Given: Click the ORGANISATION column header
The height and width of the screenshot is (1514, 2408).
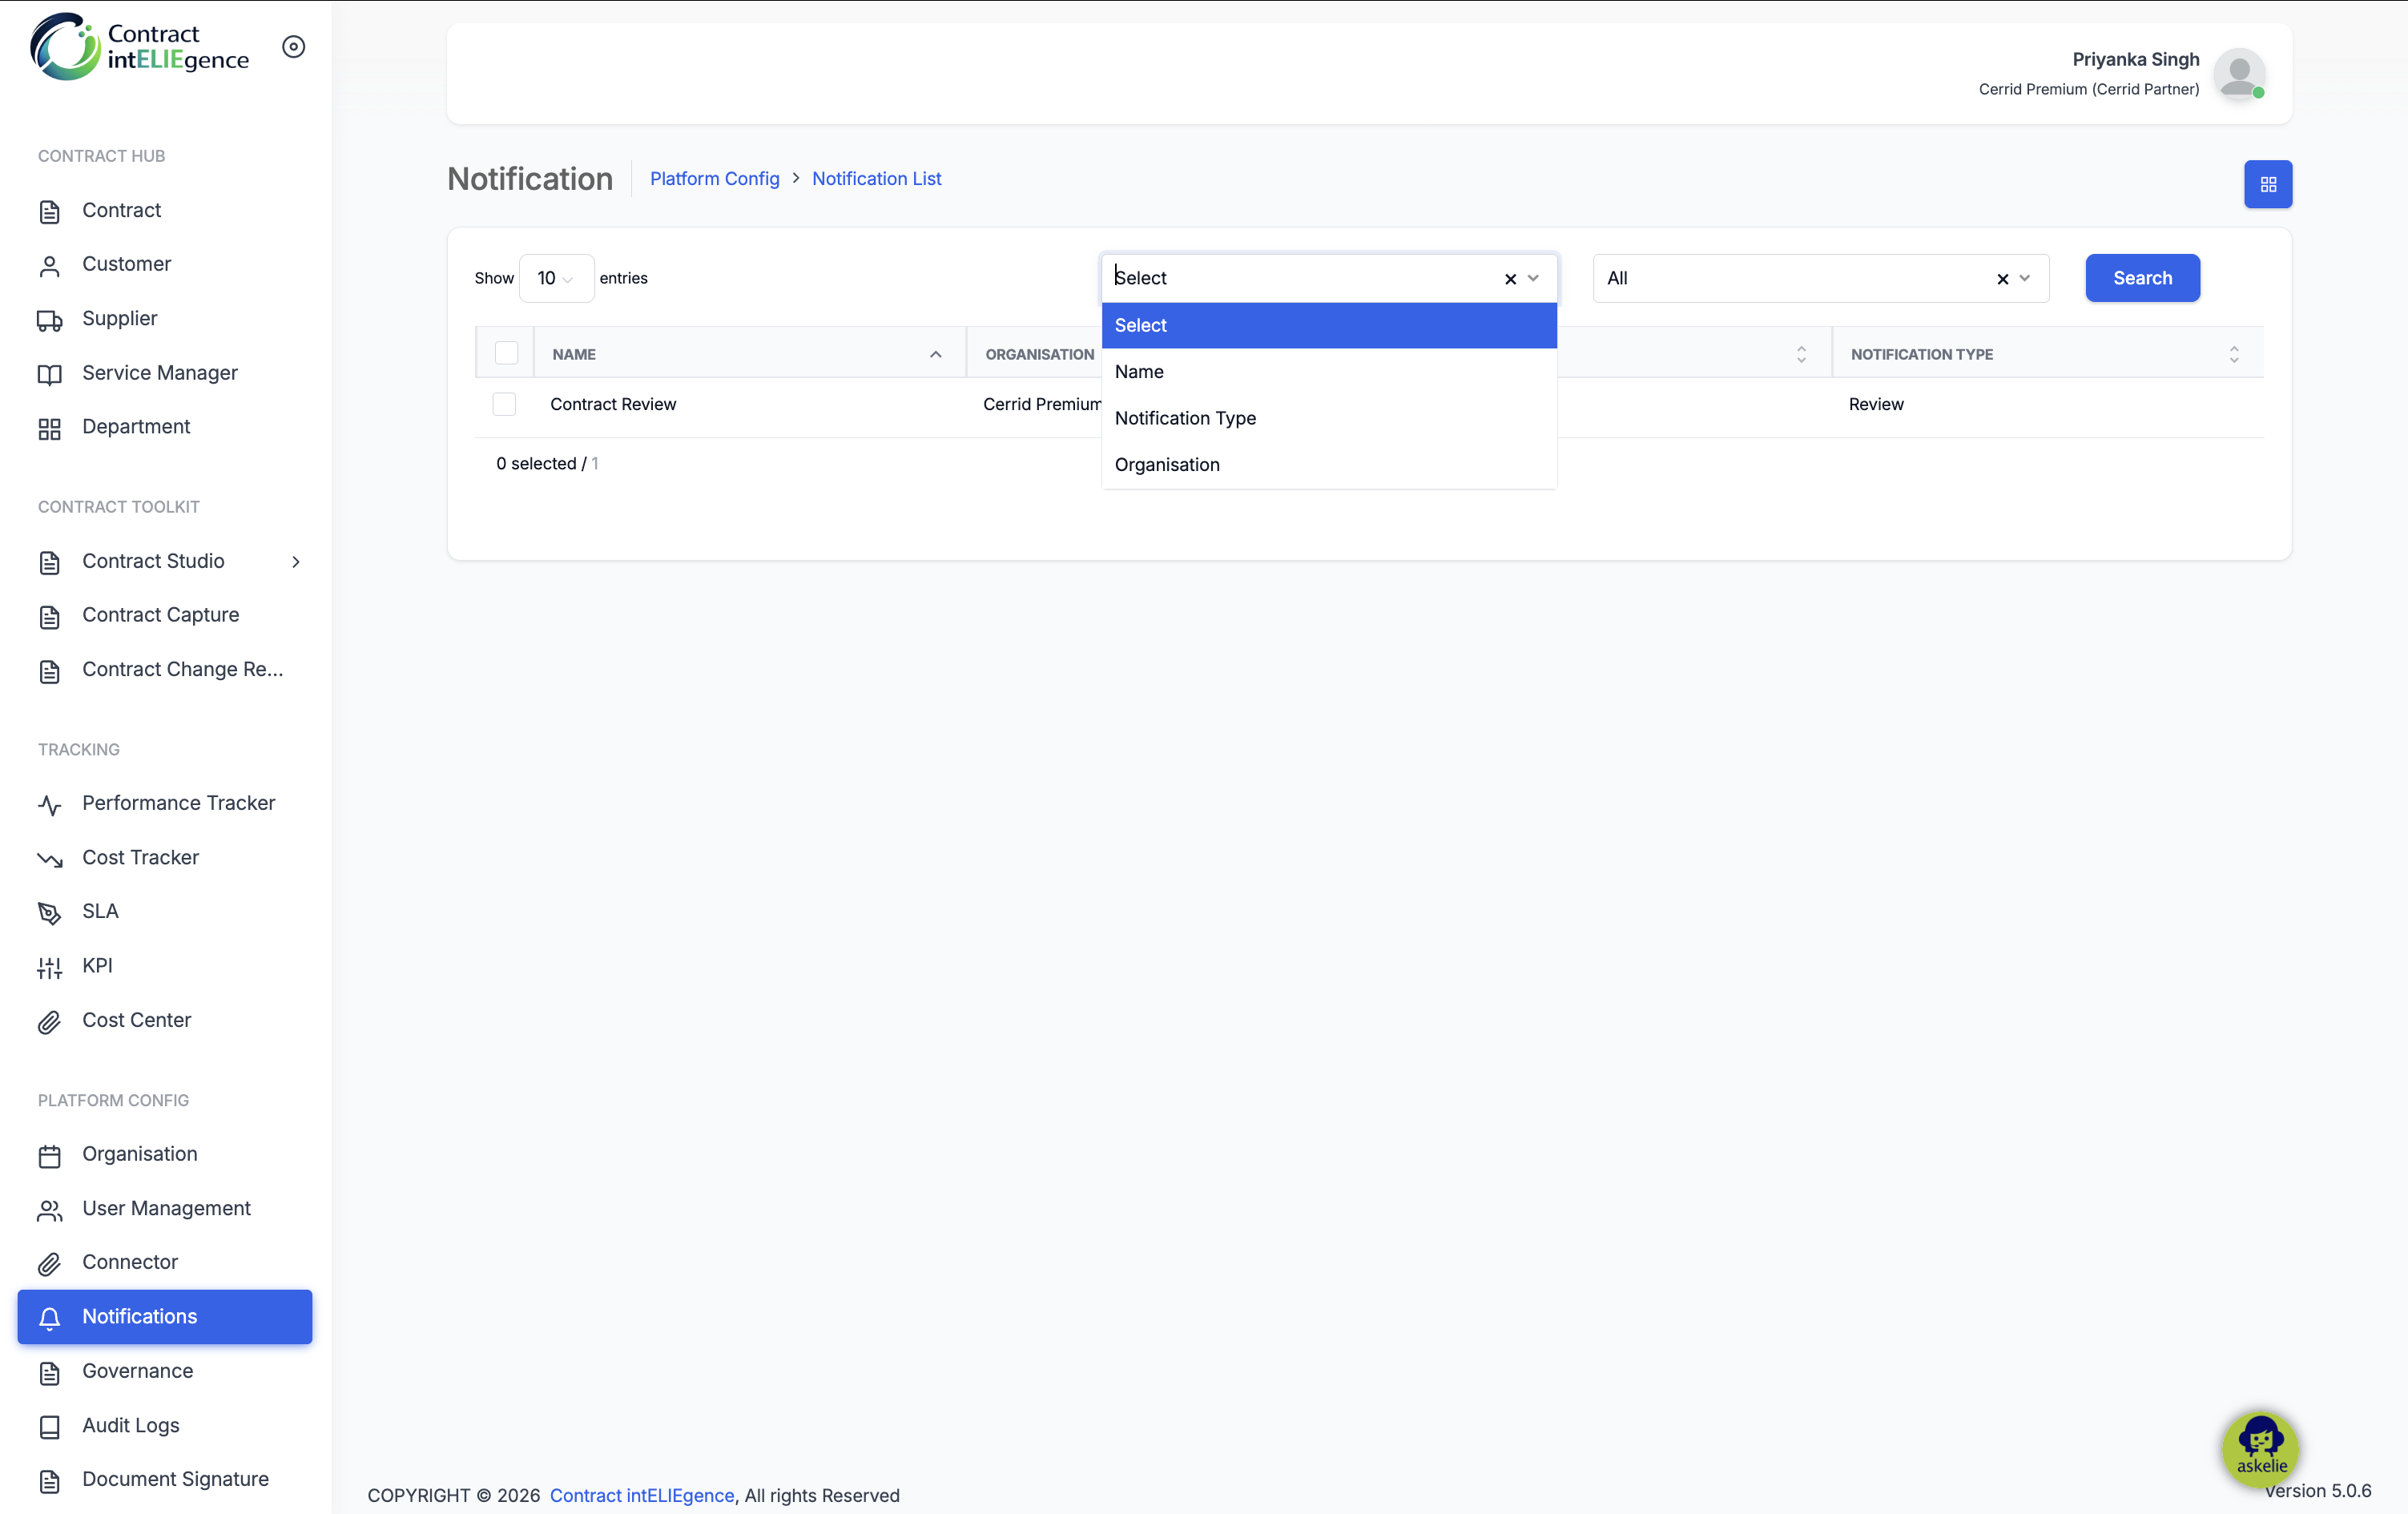Looking at the screenshot, I should pyautogui.click(x=1039, y=354).
